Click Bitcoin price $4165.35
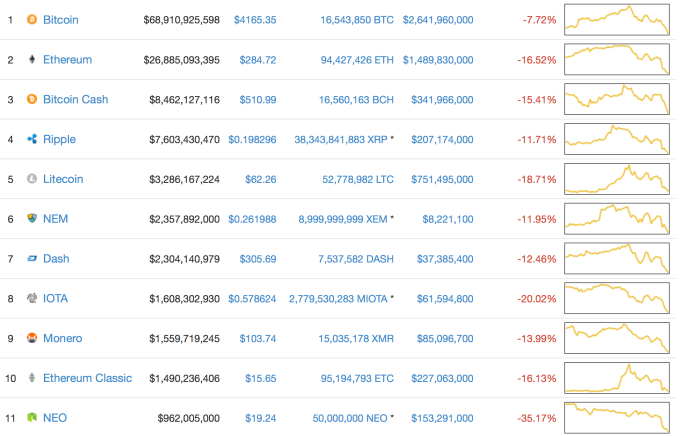 coord(255,20)
